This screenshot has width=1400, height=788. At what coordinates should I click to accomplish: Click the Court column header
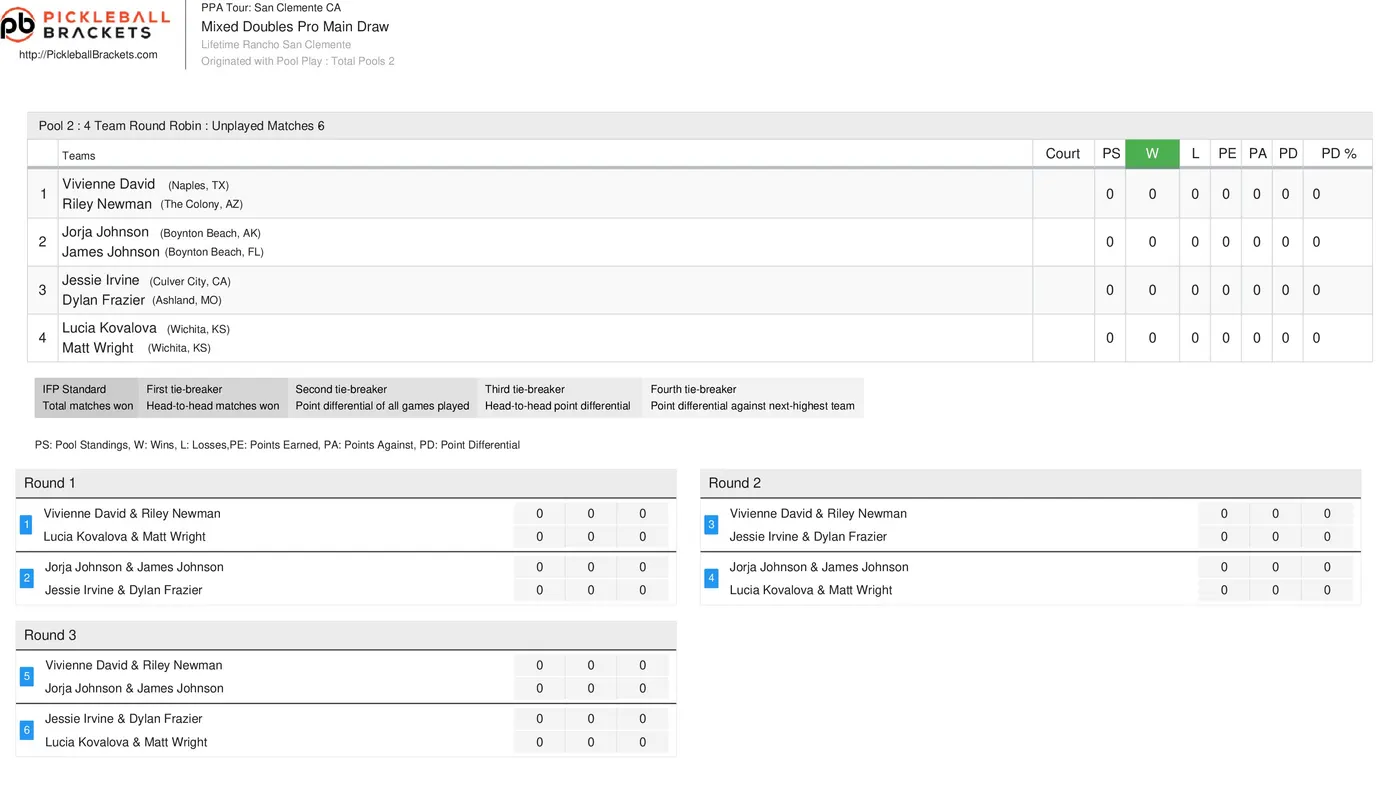(x=1063, y=153)
